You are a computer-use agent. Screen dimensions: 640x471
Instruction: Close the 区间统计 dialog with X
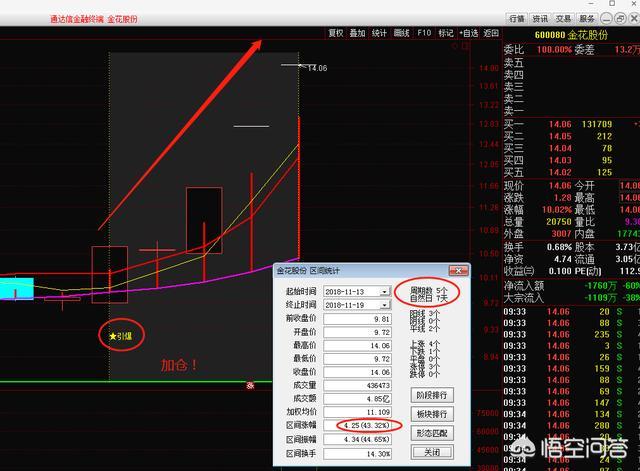[x=457, y=270]
